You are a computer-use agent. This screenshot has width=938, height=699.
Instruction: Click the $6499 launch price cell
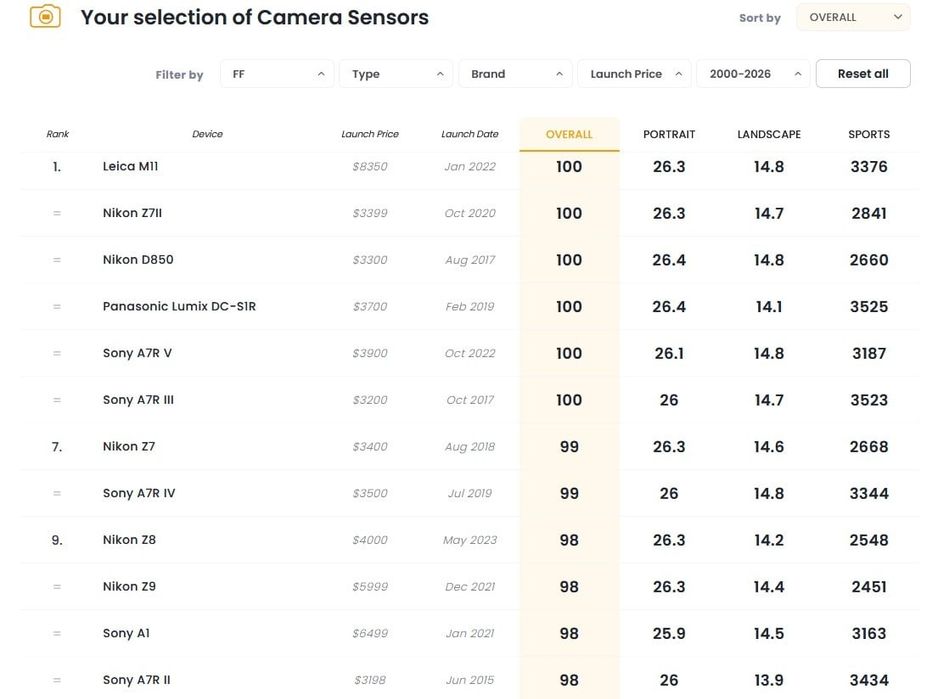coord(370,633)
